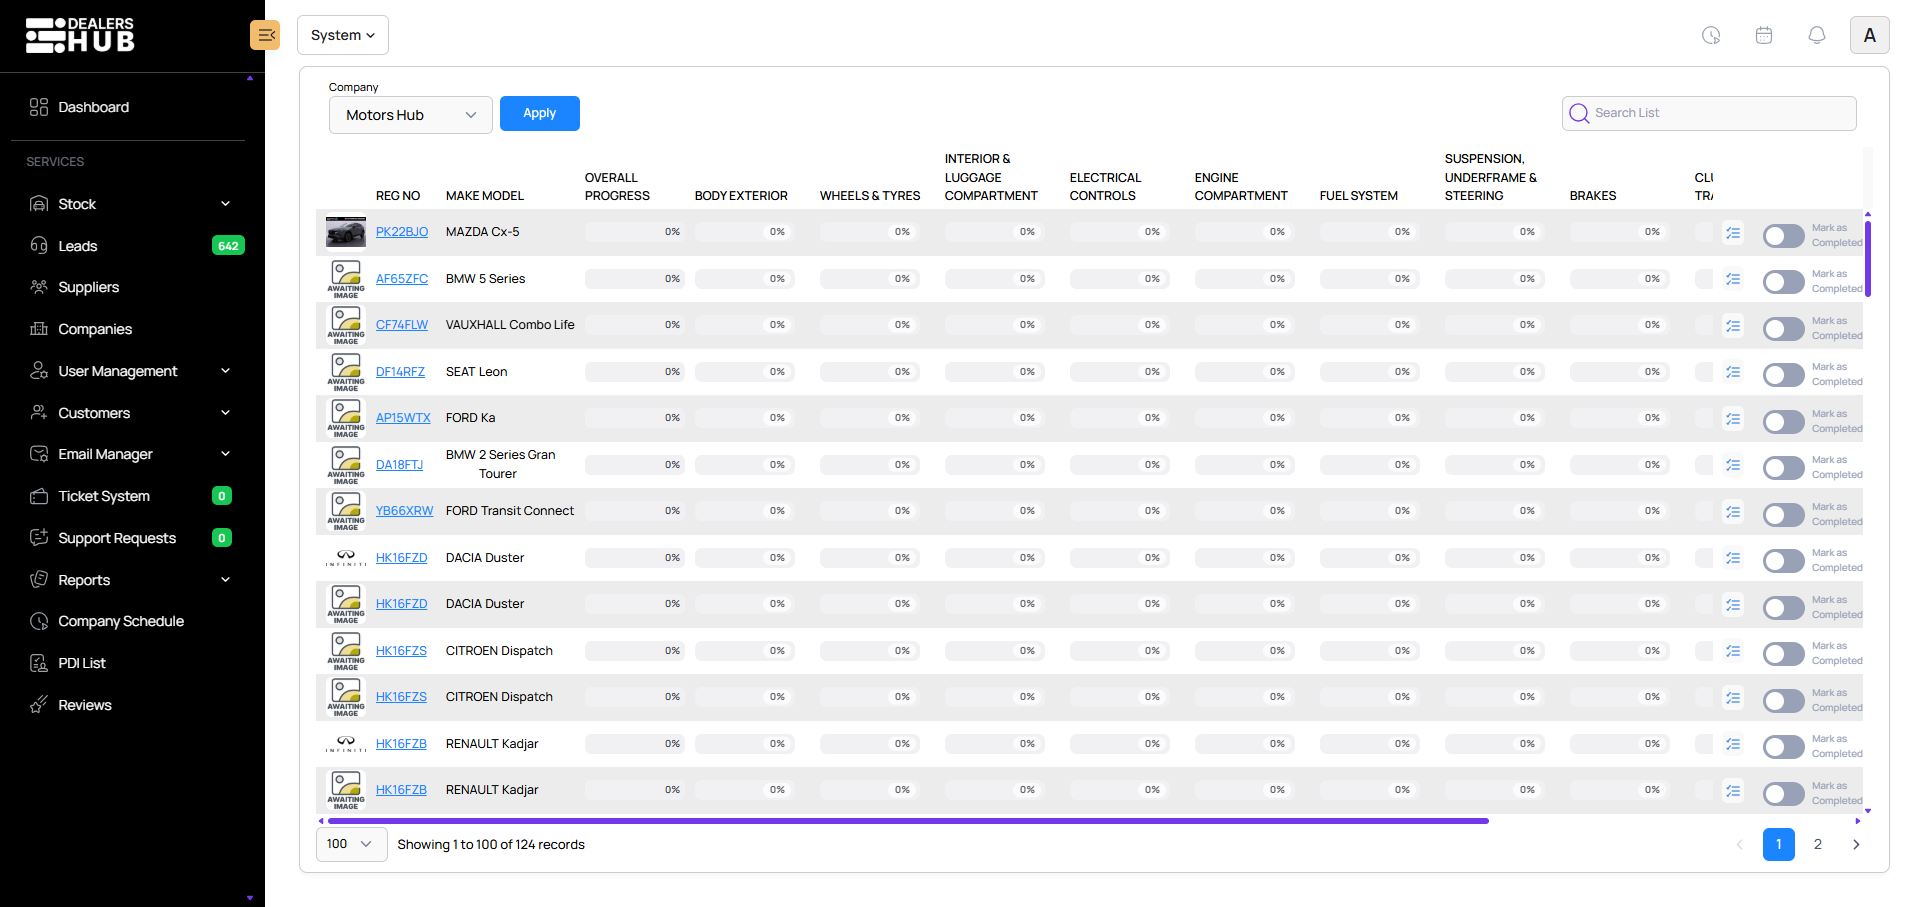Expand the Stock menu
1919x907 pixels.
point(226,204)
